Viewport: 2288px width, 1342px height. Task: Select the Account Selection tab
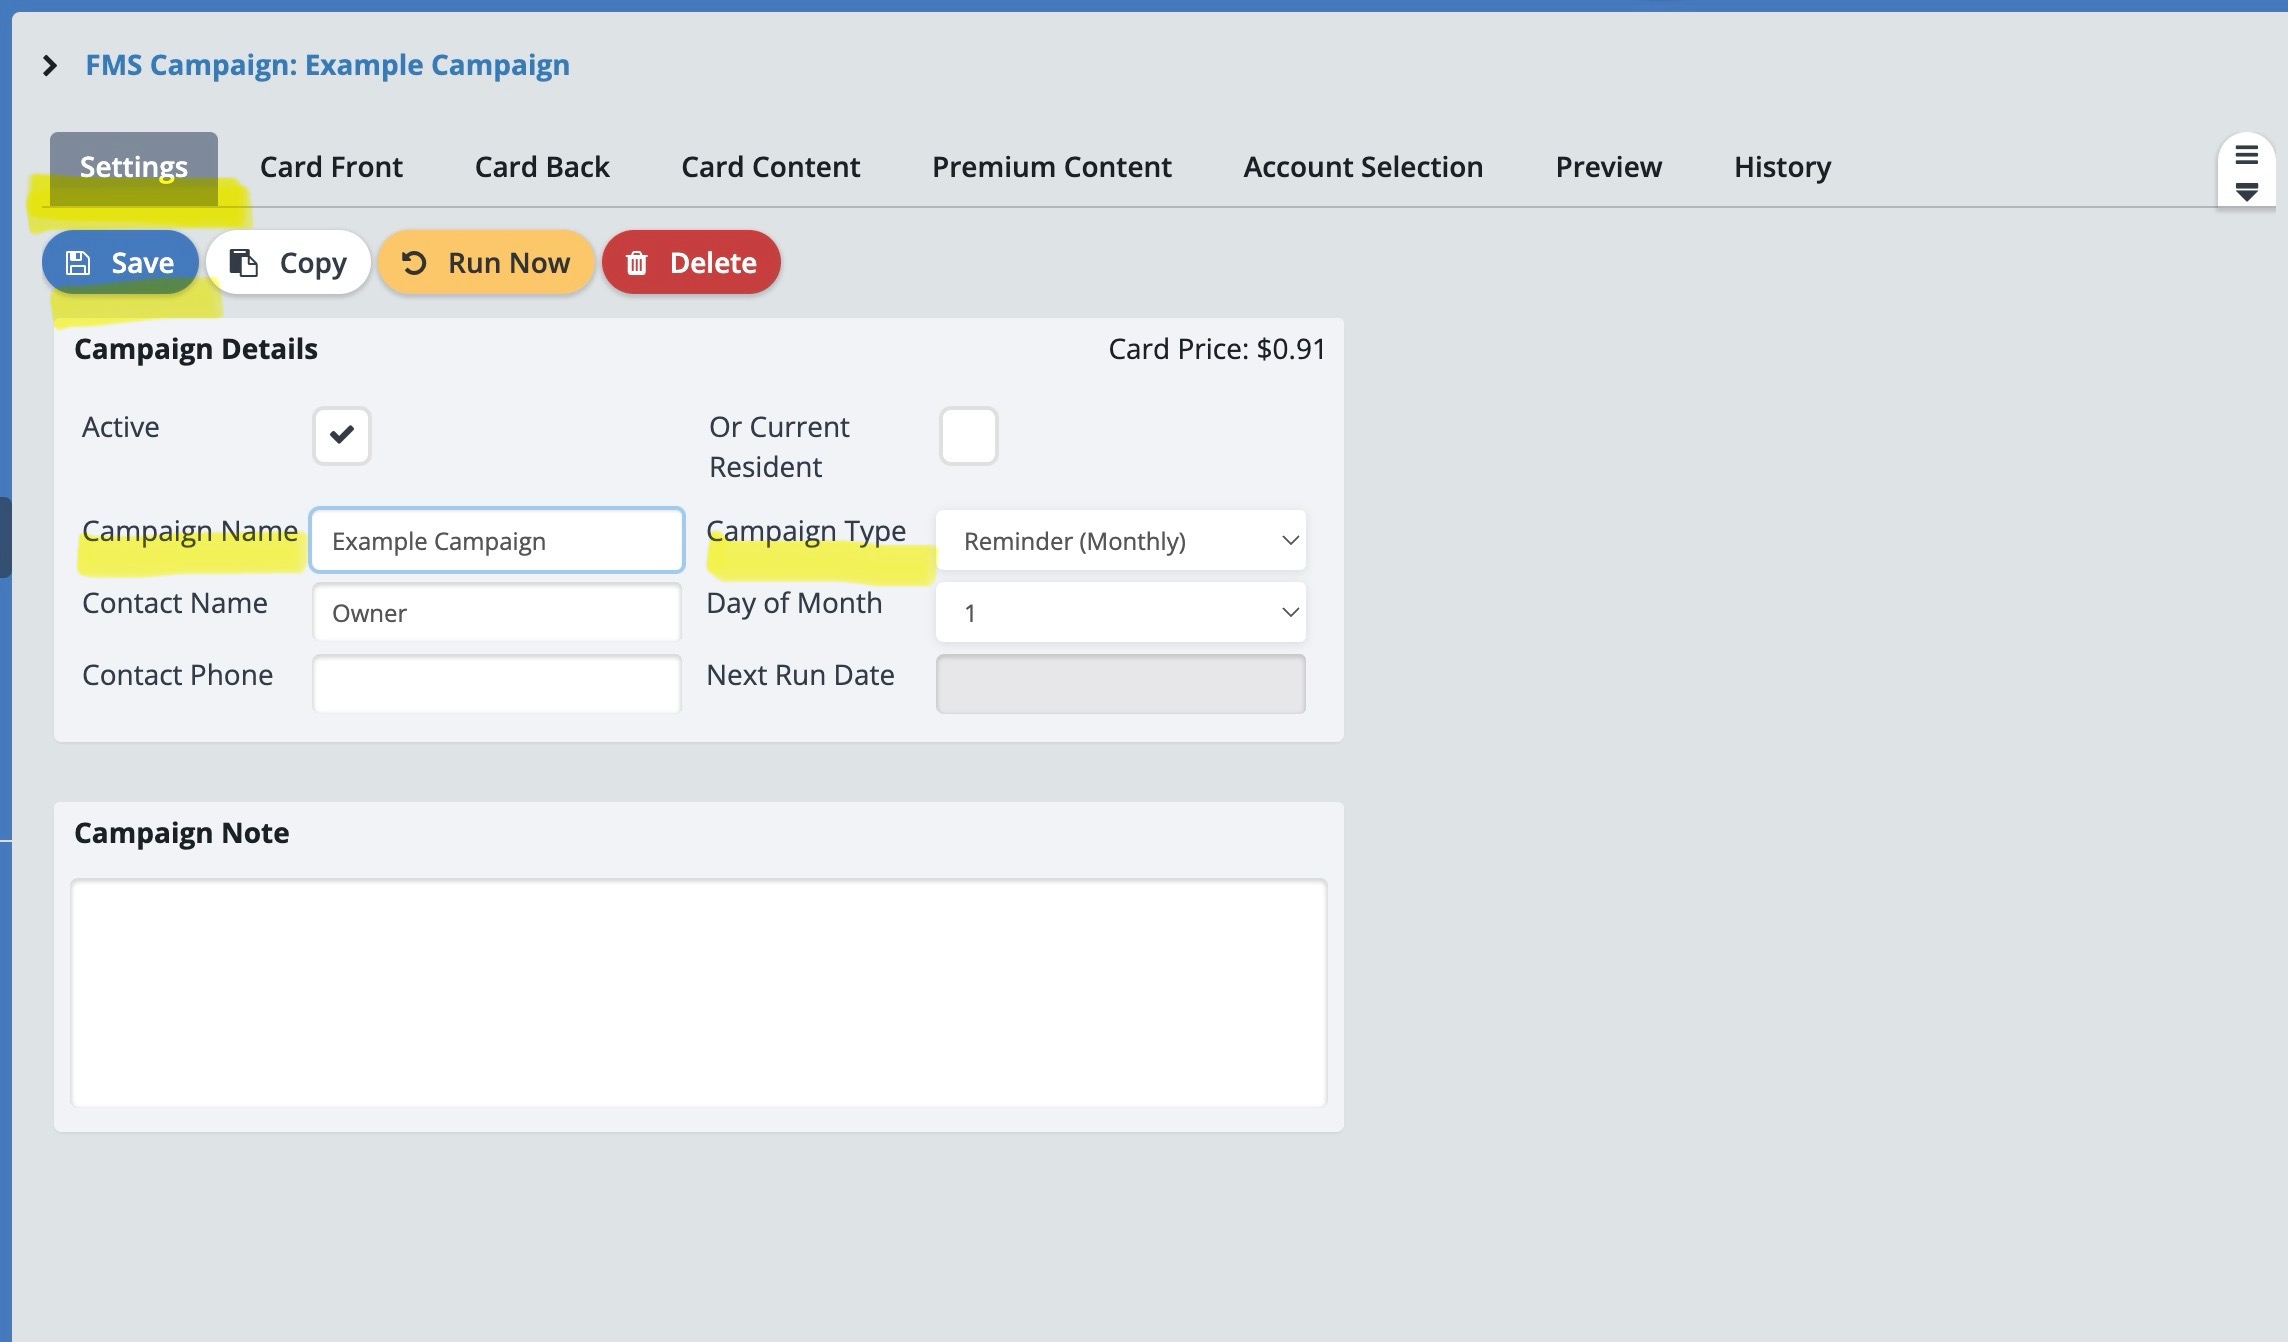click(x=1363, y=167)
